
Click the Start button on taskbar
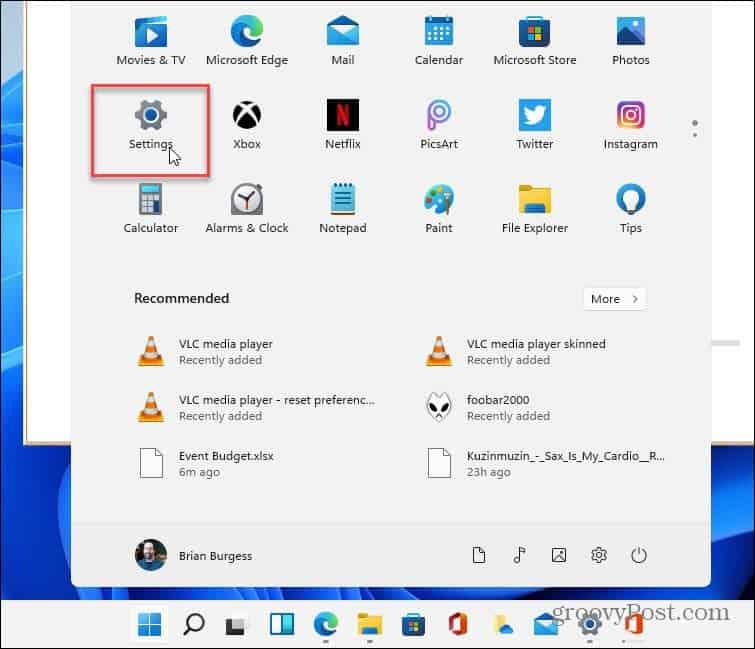[x=149, y=624]
